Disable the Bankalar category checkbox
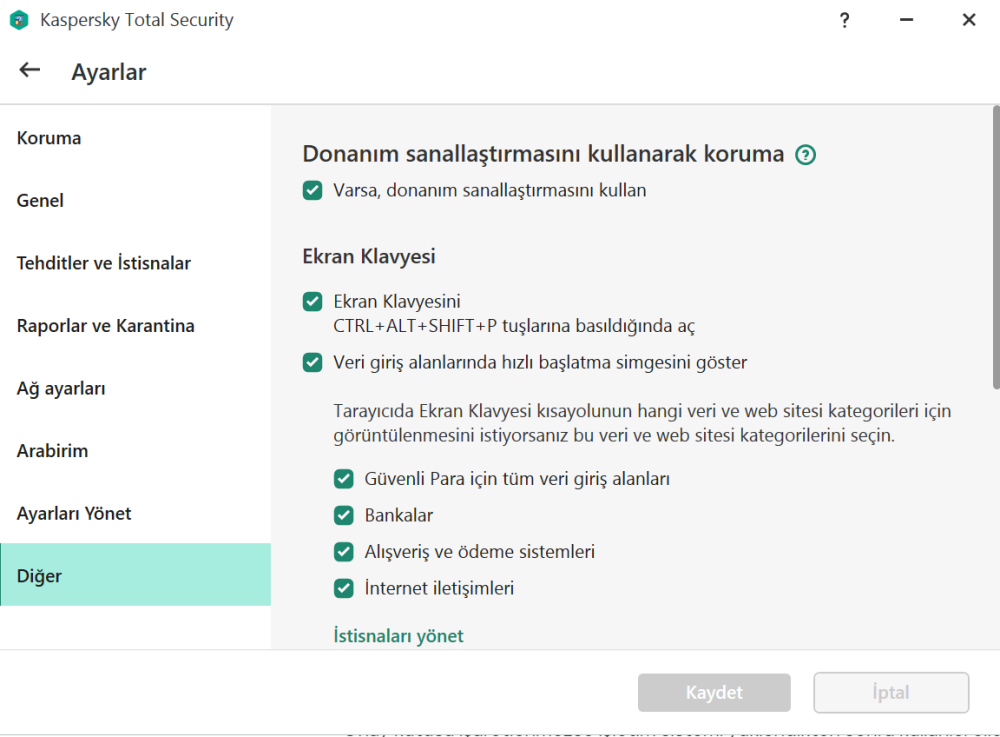 click(x=343, y=515)
